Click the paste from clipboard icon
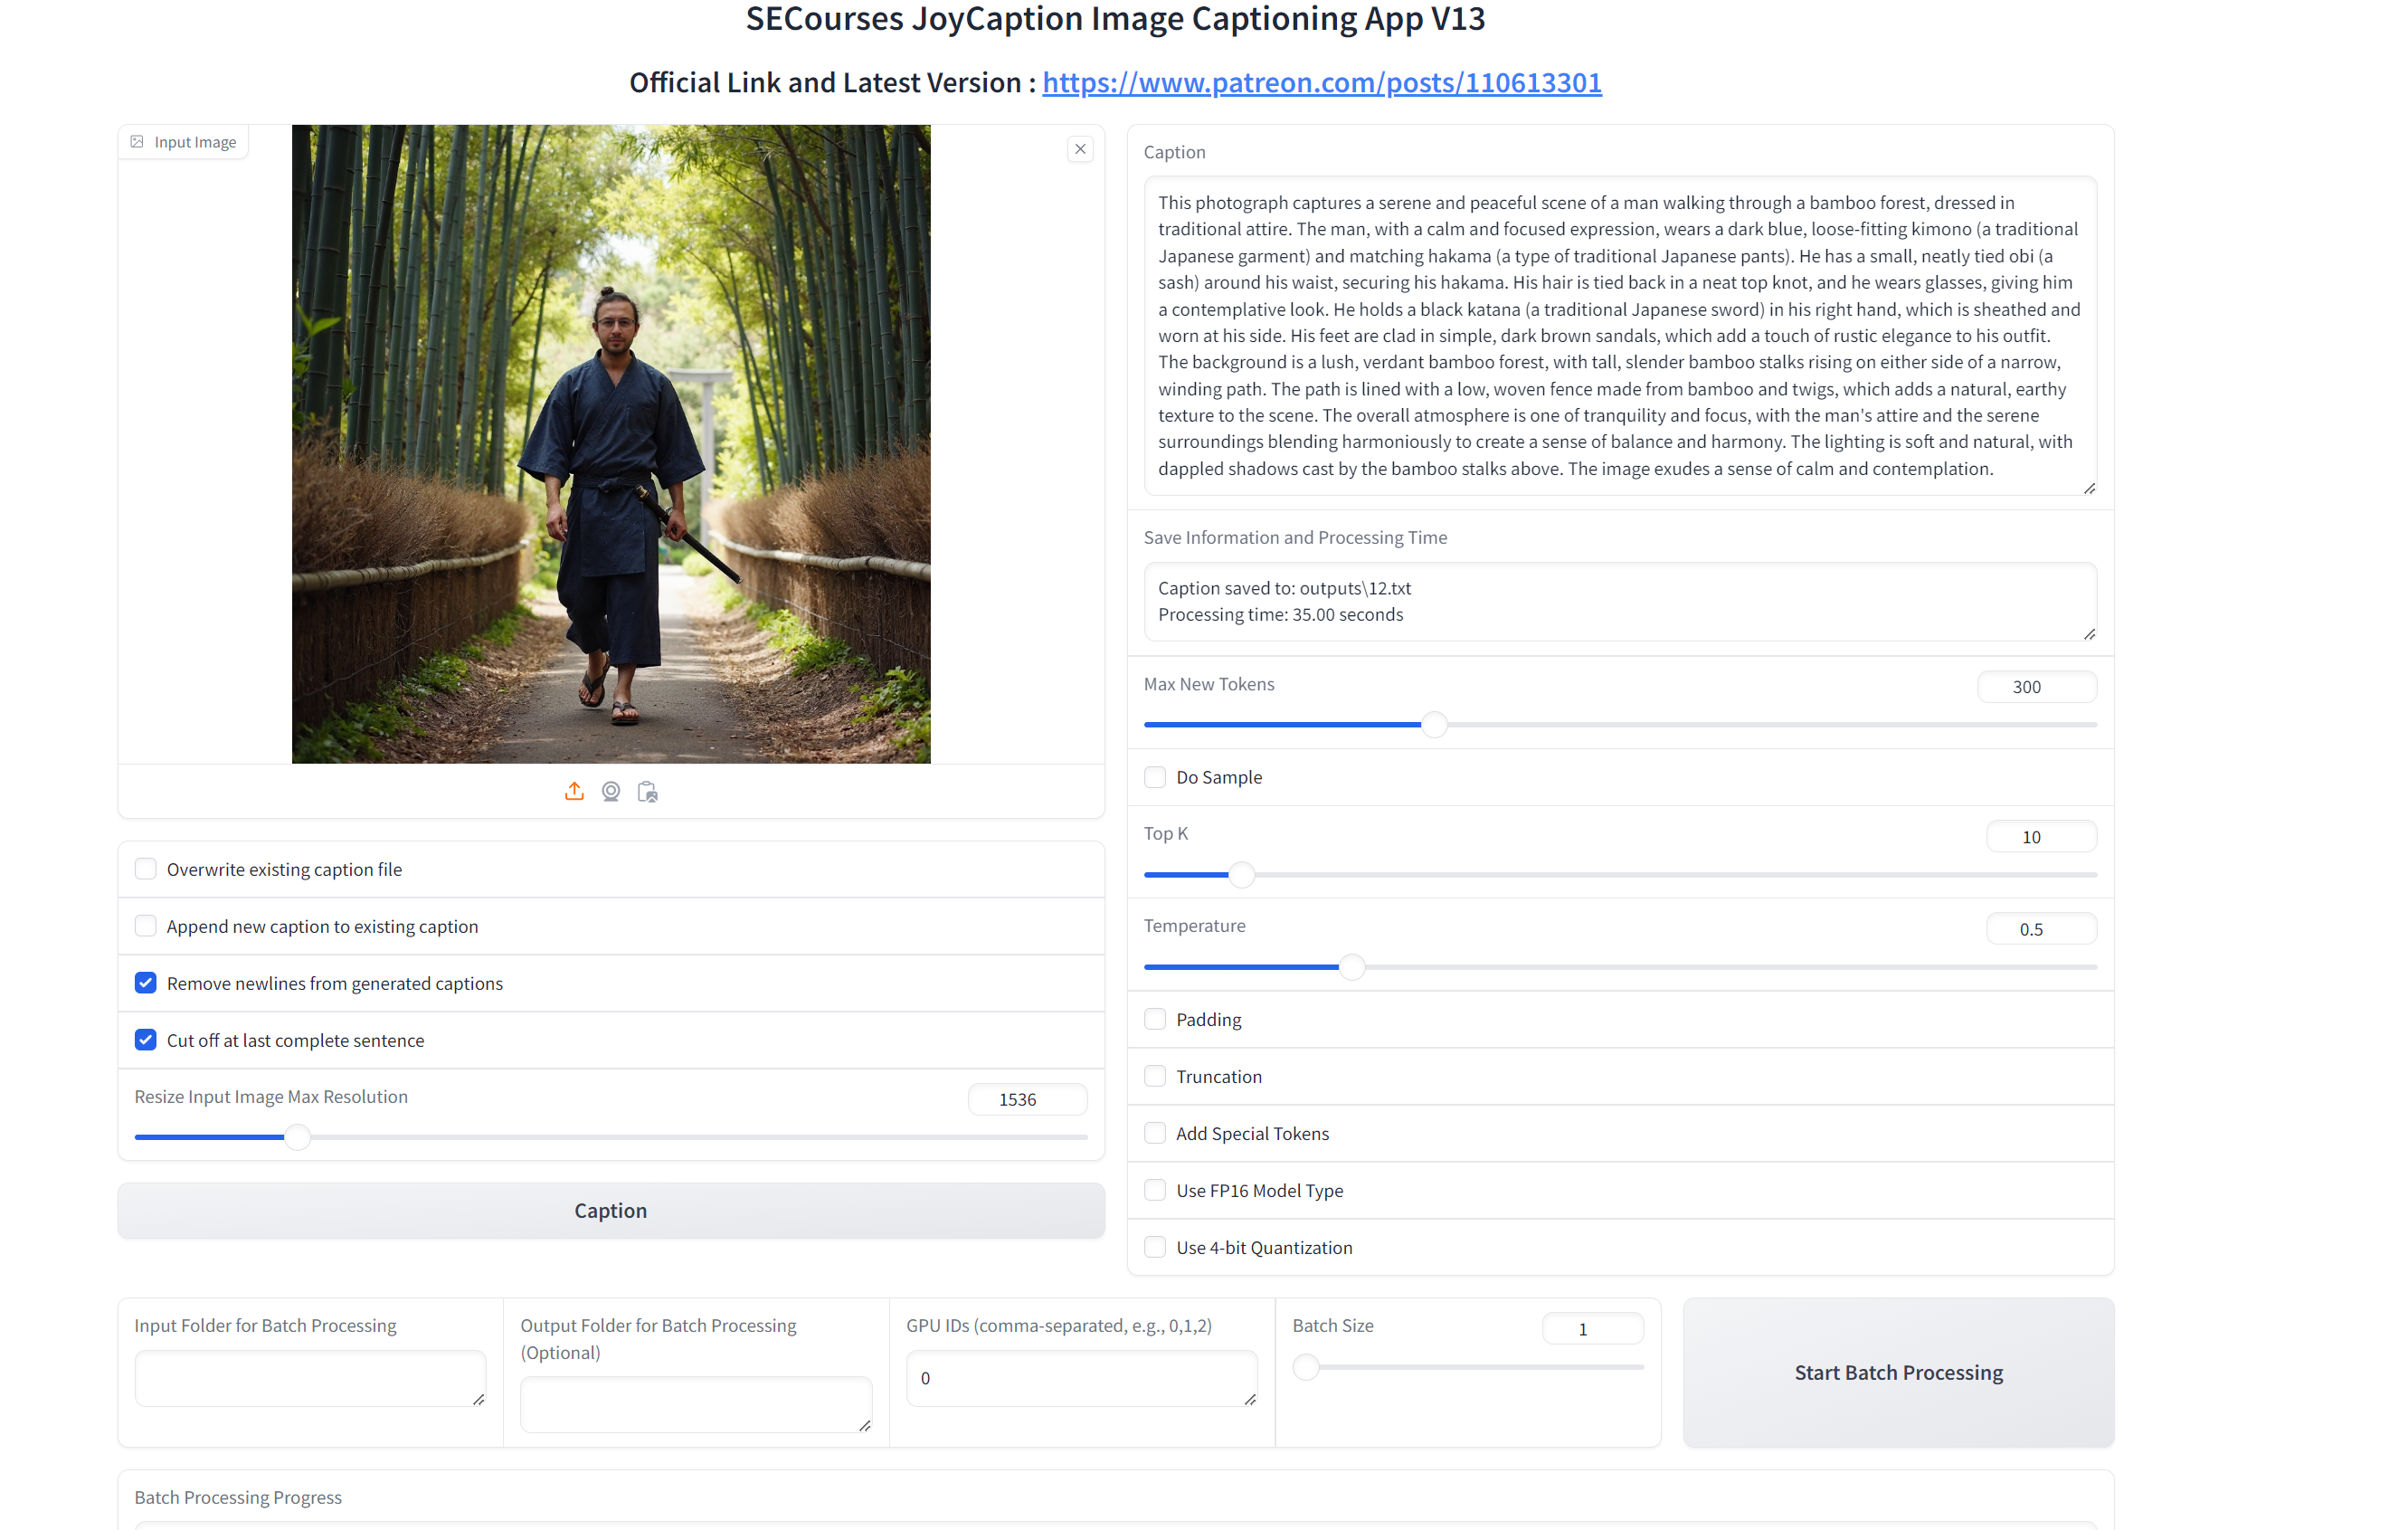2408x1530 pixels. click(648, 791)
